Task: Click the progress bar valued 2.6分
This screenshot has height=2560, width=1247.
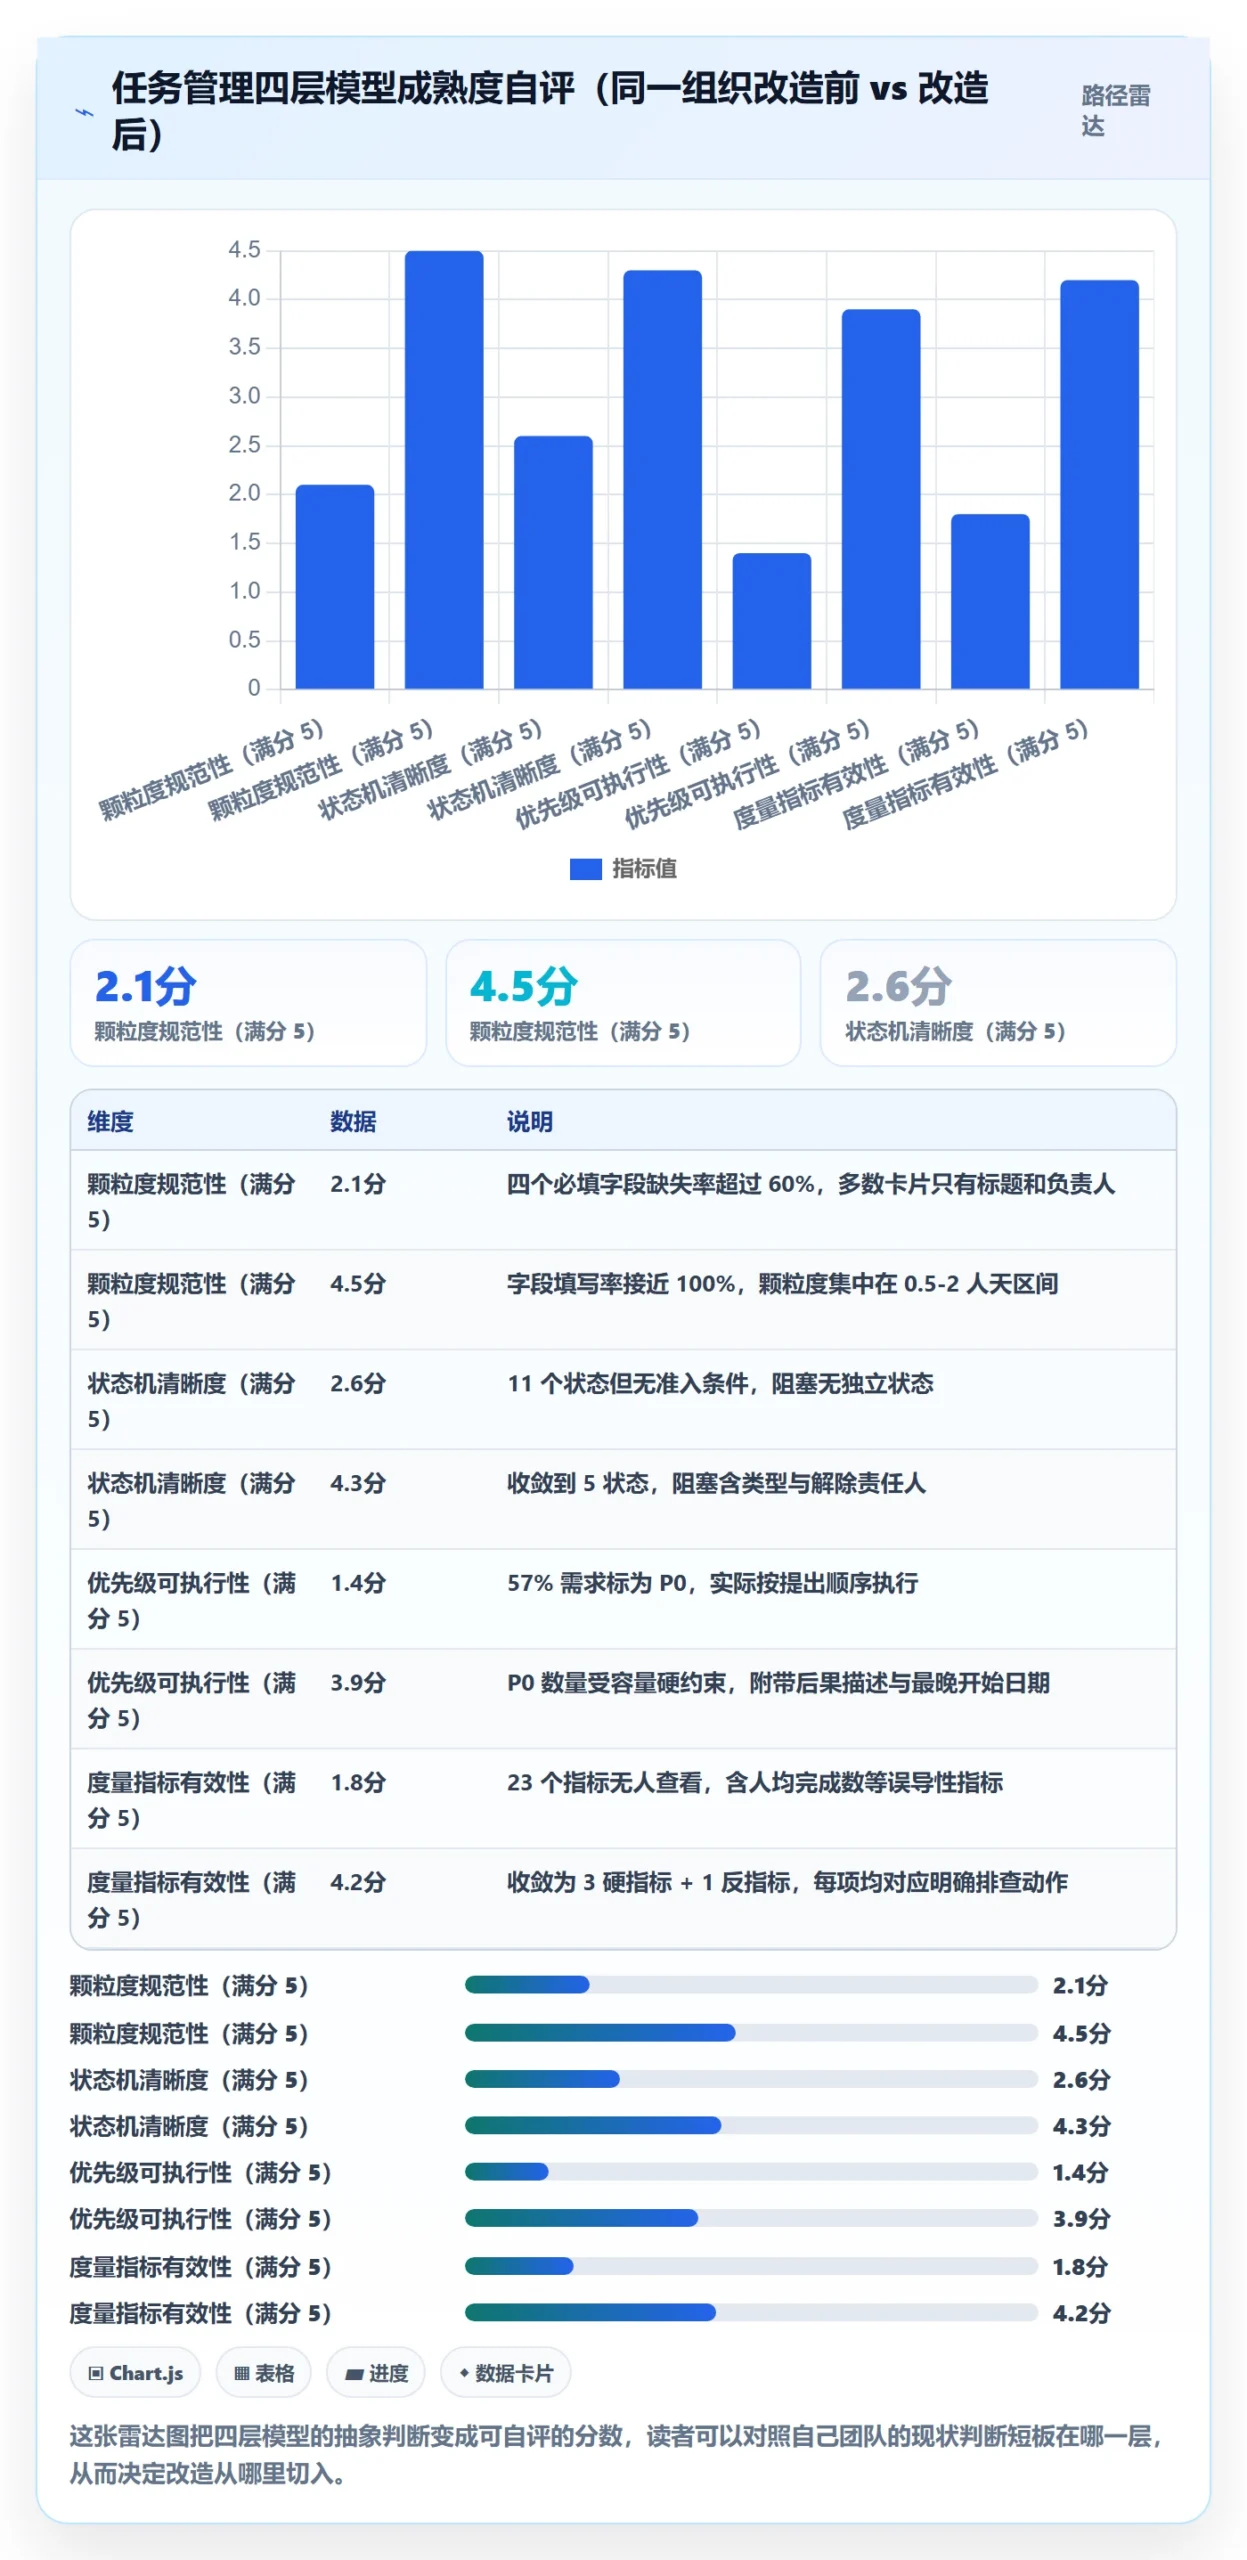Action: pyautogui.click(x=751, y=2080)
